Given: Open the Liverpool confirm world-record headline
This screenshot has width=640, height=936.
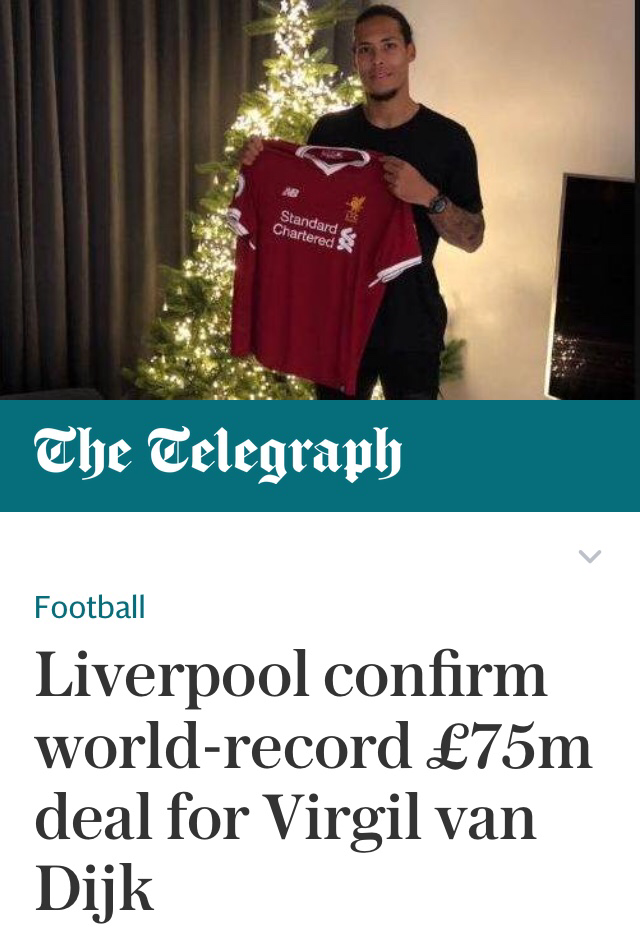Looking at the screenshot, I should 313,782.
